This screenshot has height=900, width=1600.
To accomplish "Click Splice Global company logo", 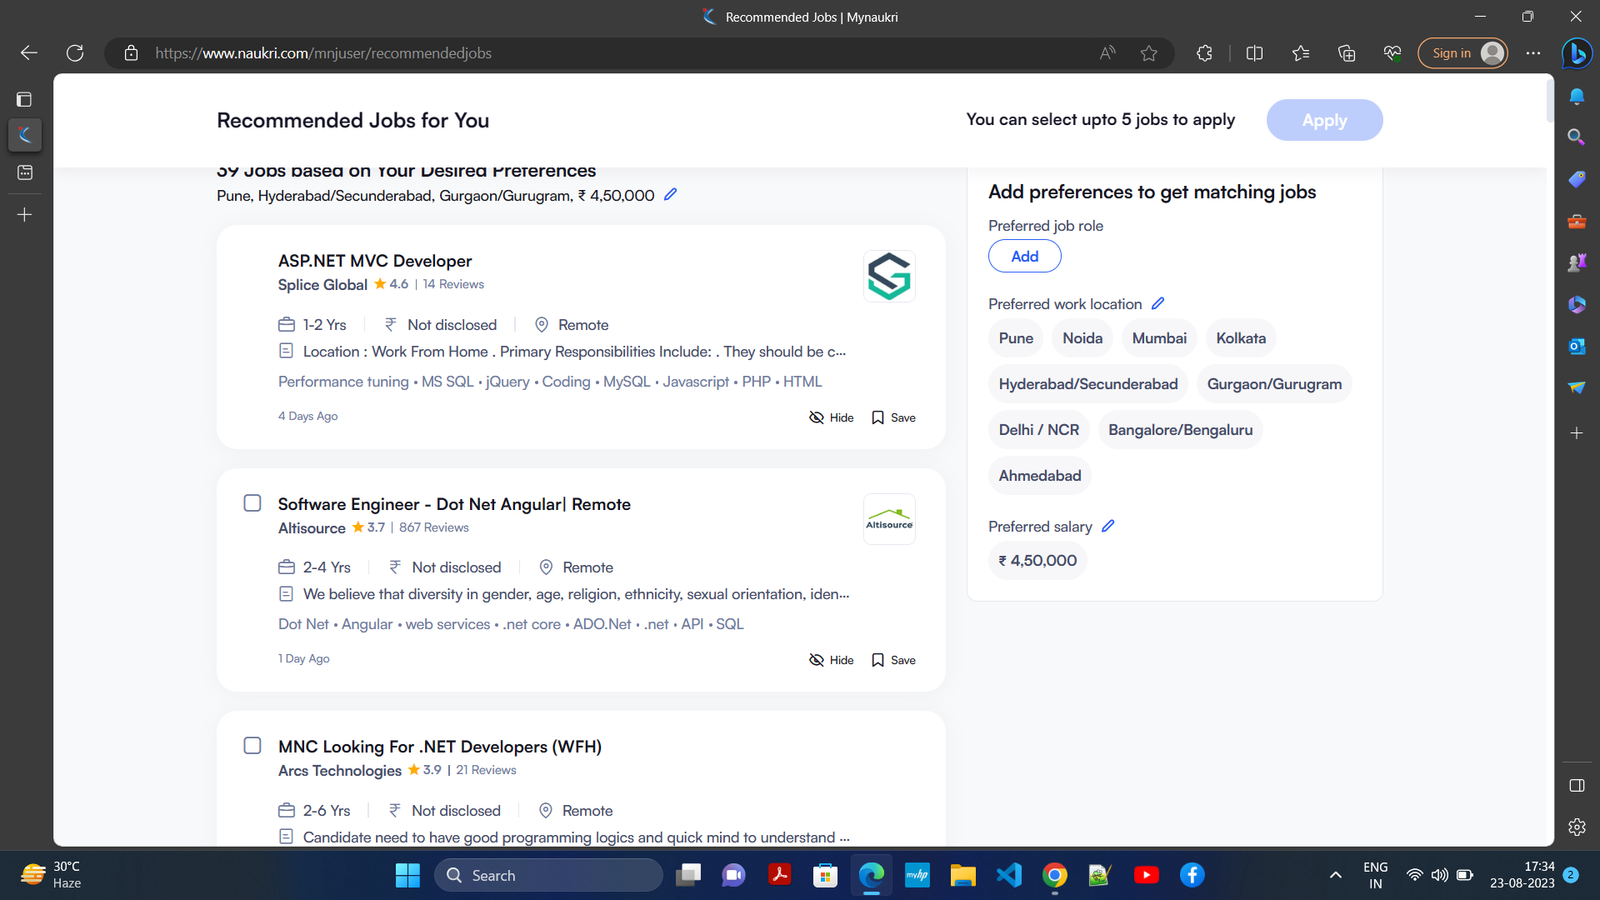I will point(889,276).
